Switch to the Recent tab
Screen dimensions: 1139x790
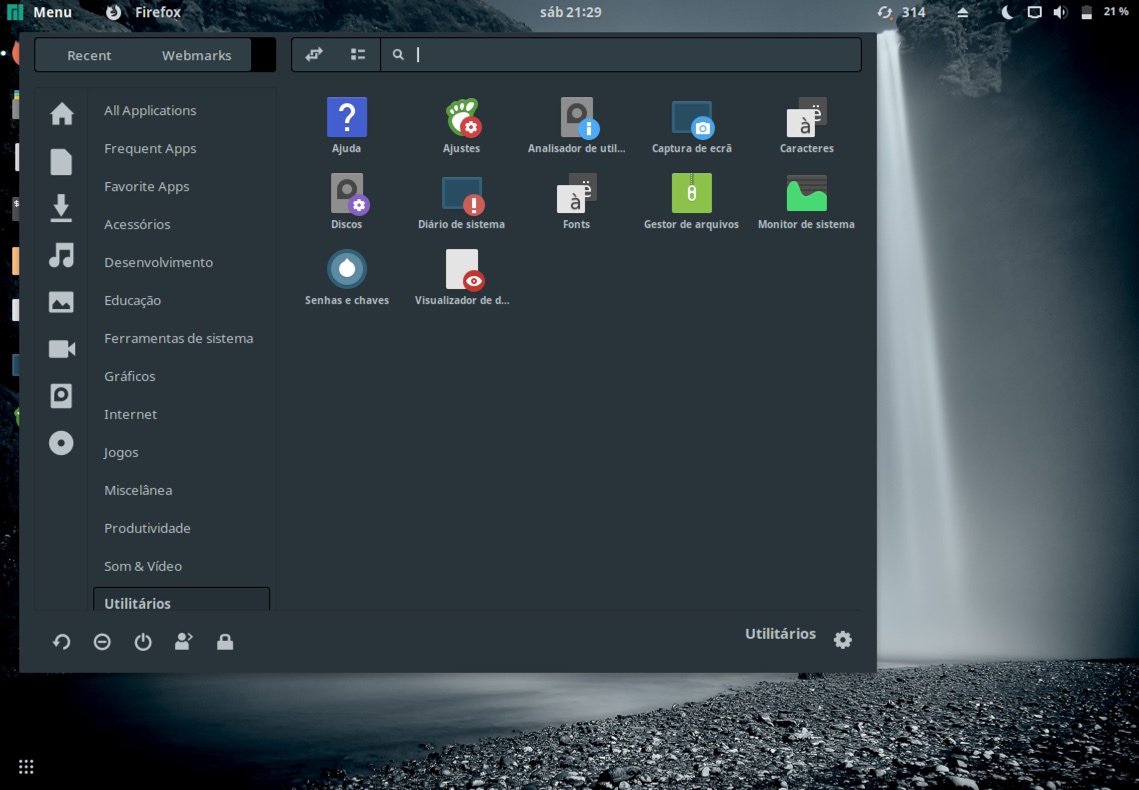coord(88,55)
